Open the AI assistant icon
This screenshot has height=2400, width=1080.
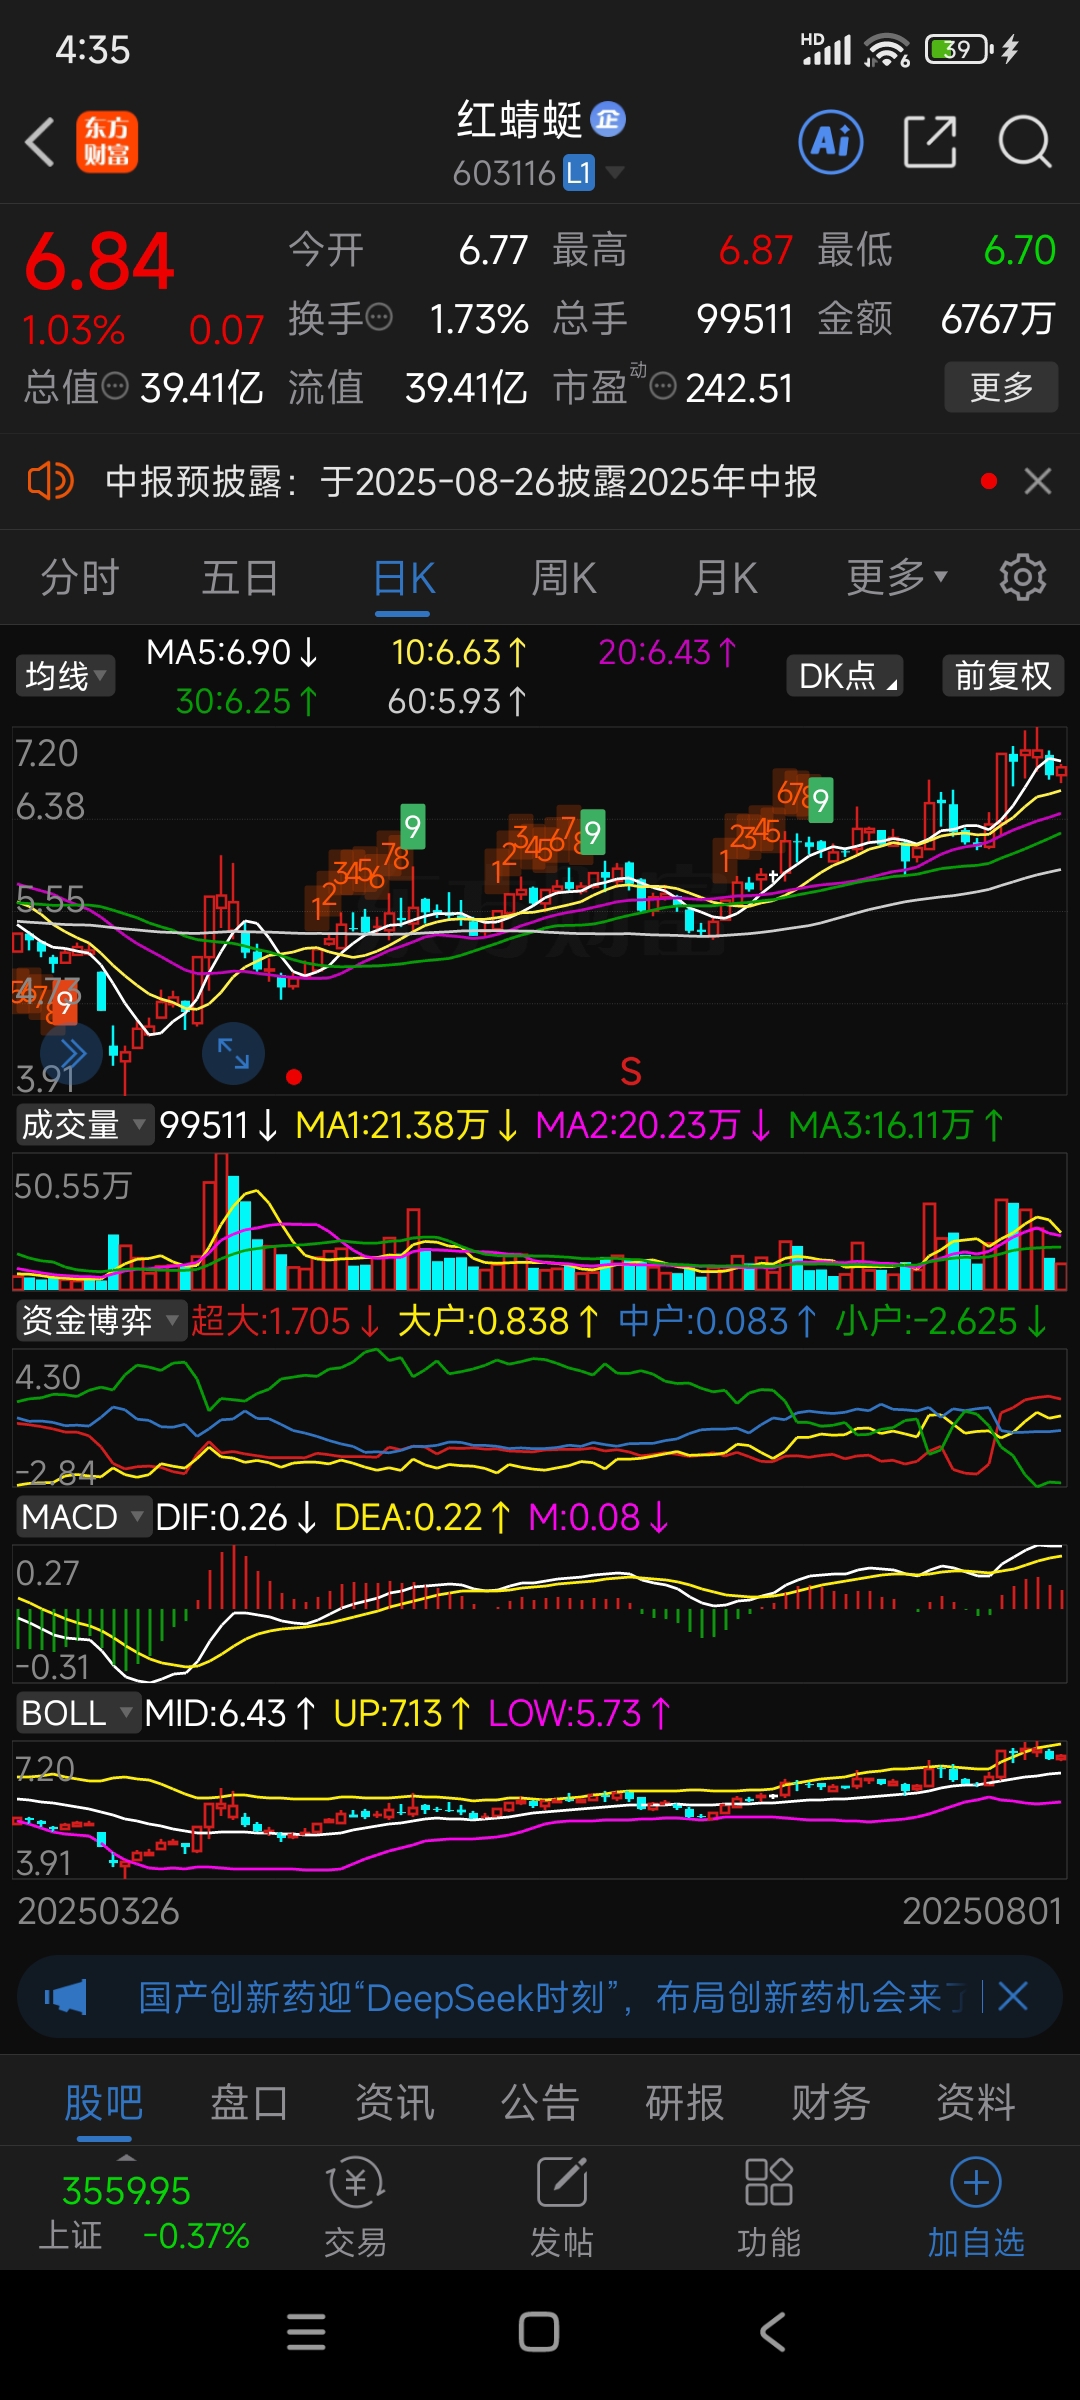coord(831,142)
